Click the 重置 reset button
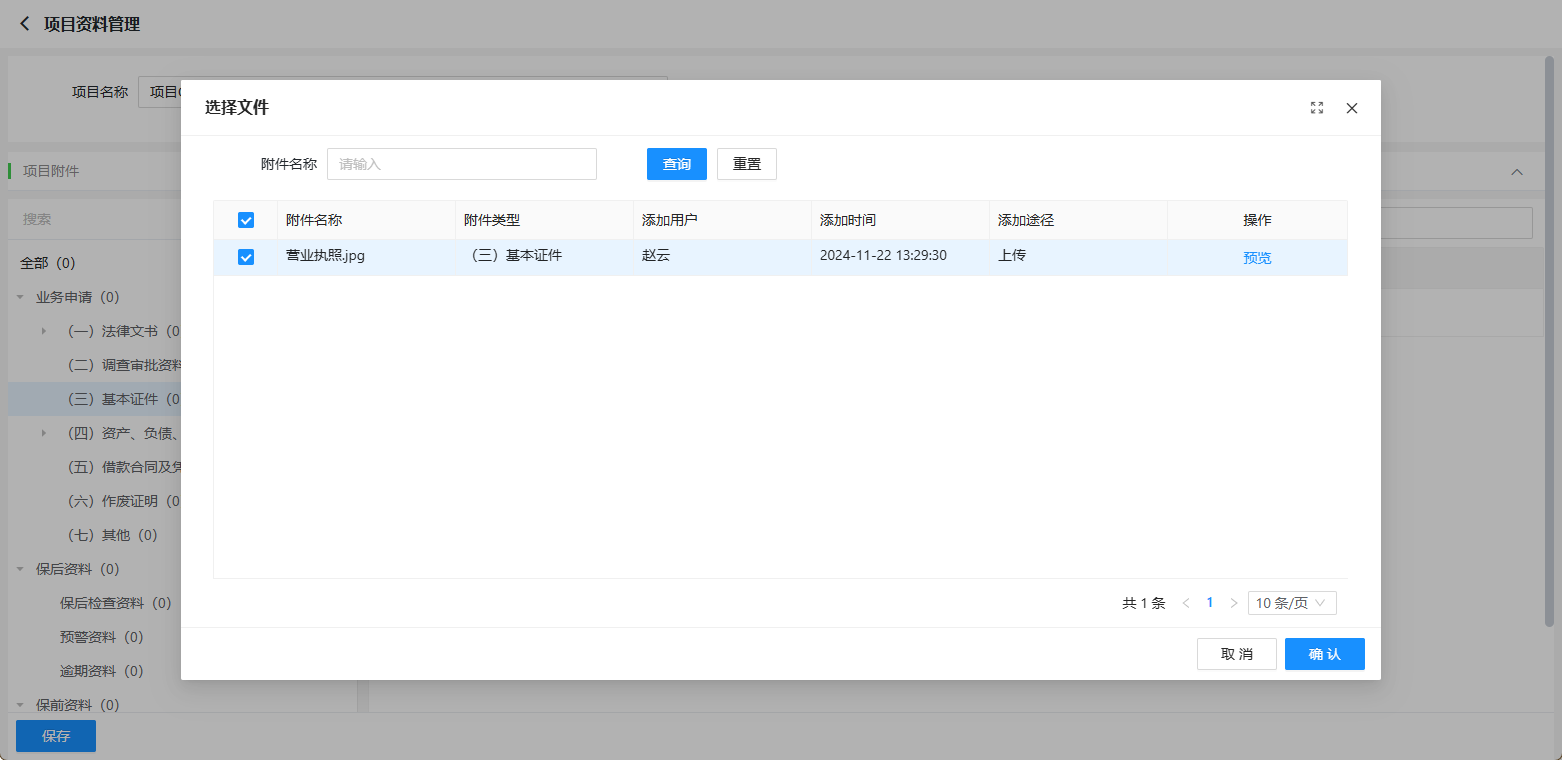The height and width of the screenshot is (760, 1562). [746, 164]
